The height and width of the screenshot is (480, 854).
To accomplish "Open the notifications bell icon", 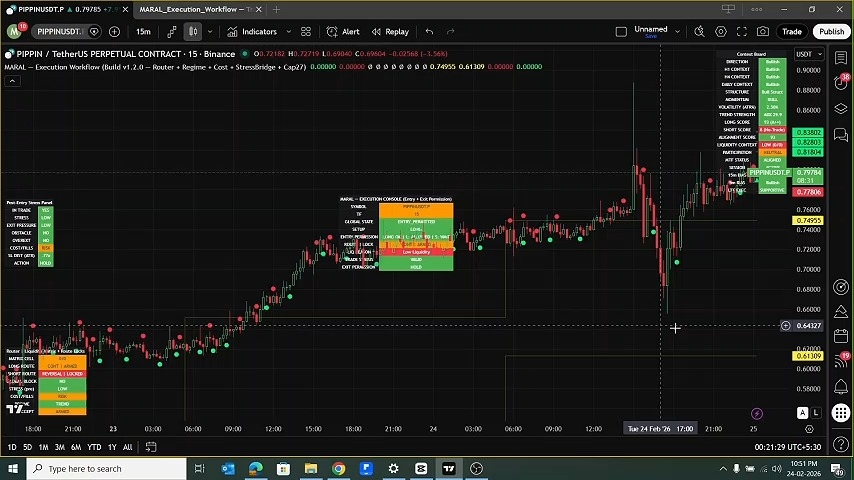I will tap(841, 386).
